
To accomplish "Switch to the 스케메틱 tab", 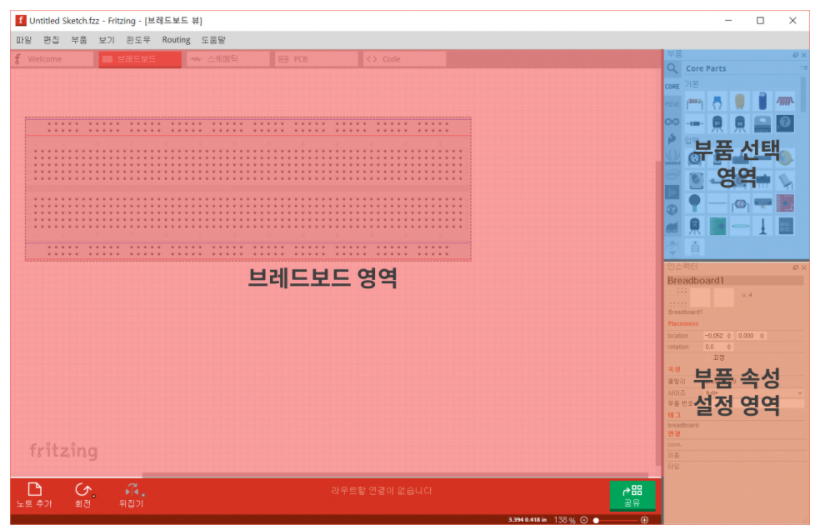I will pos(228,59).
